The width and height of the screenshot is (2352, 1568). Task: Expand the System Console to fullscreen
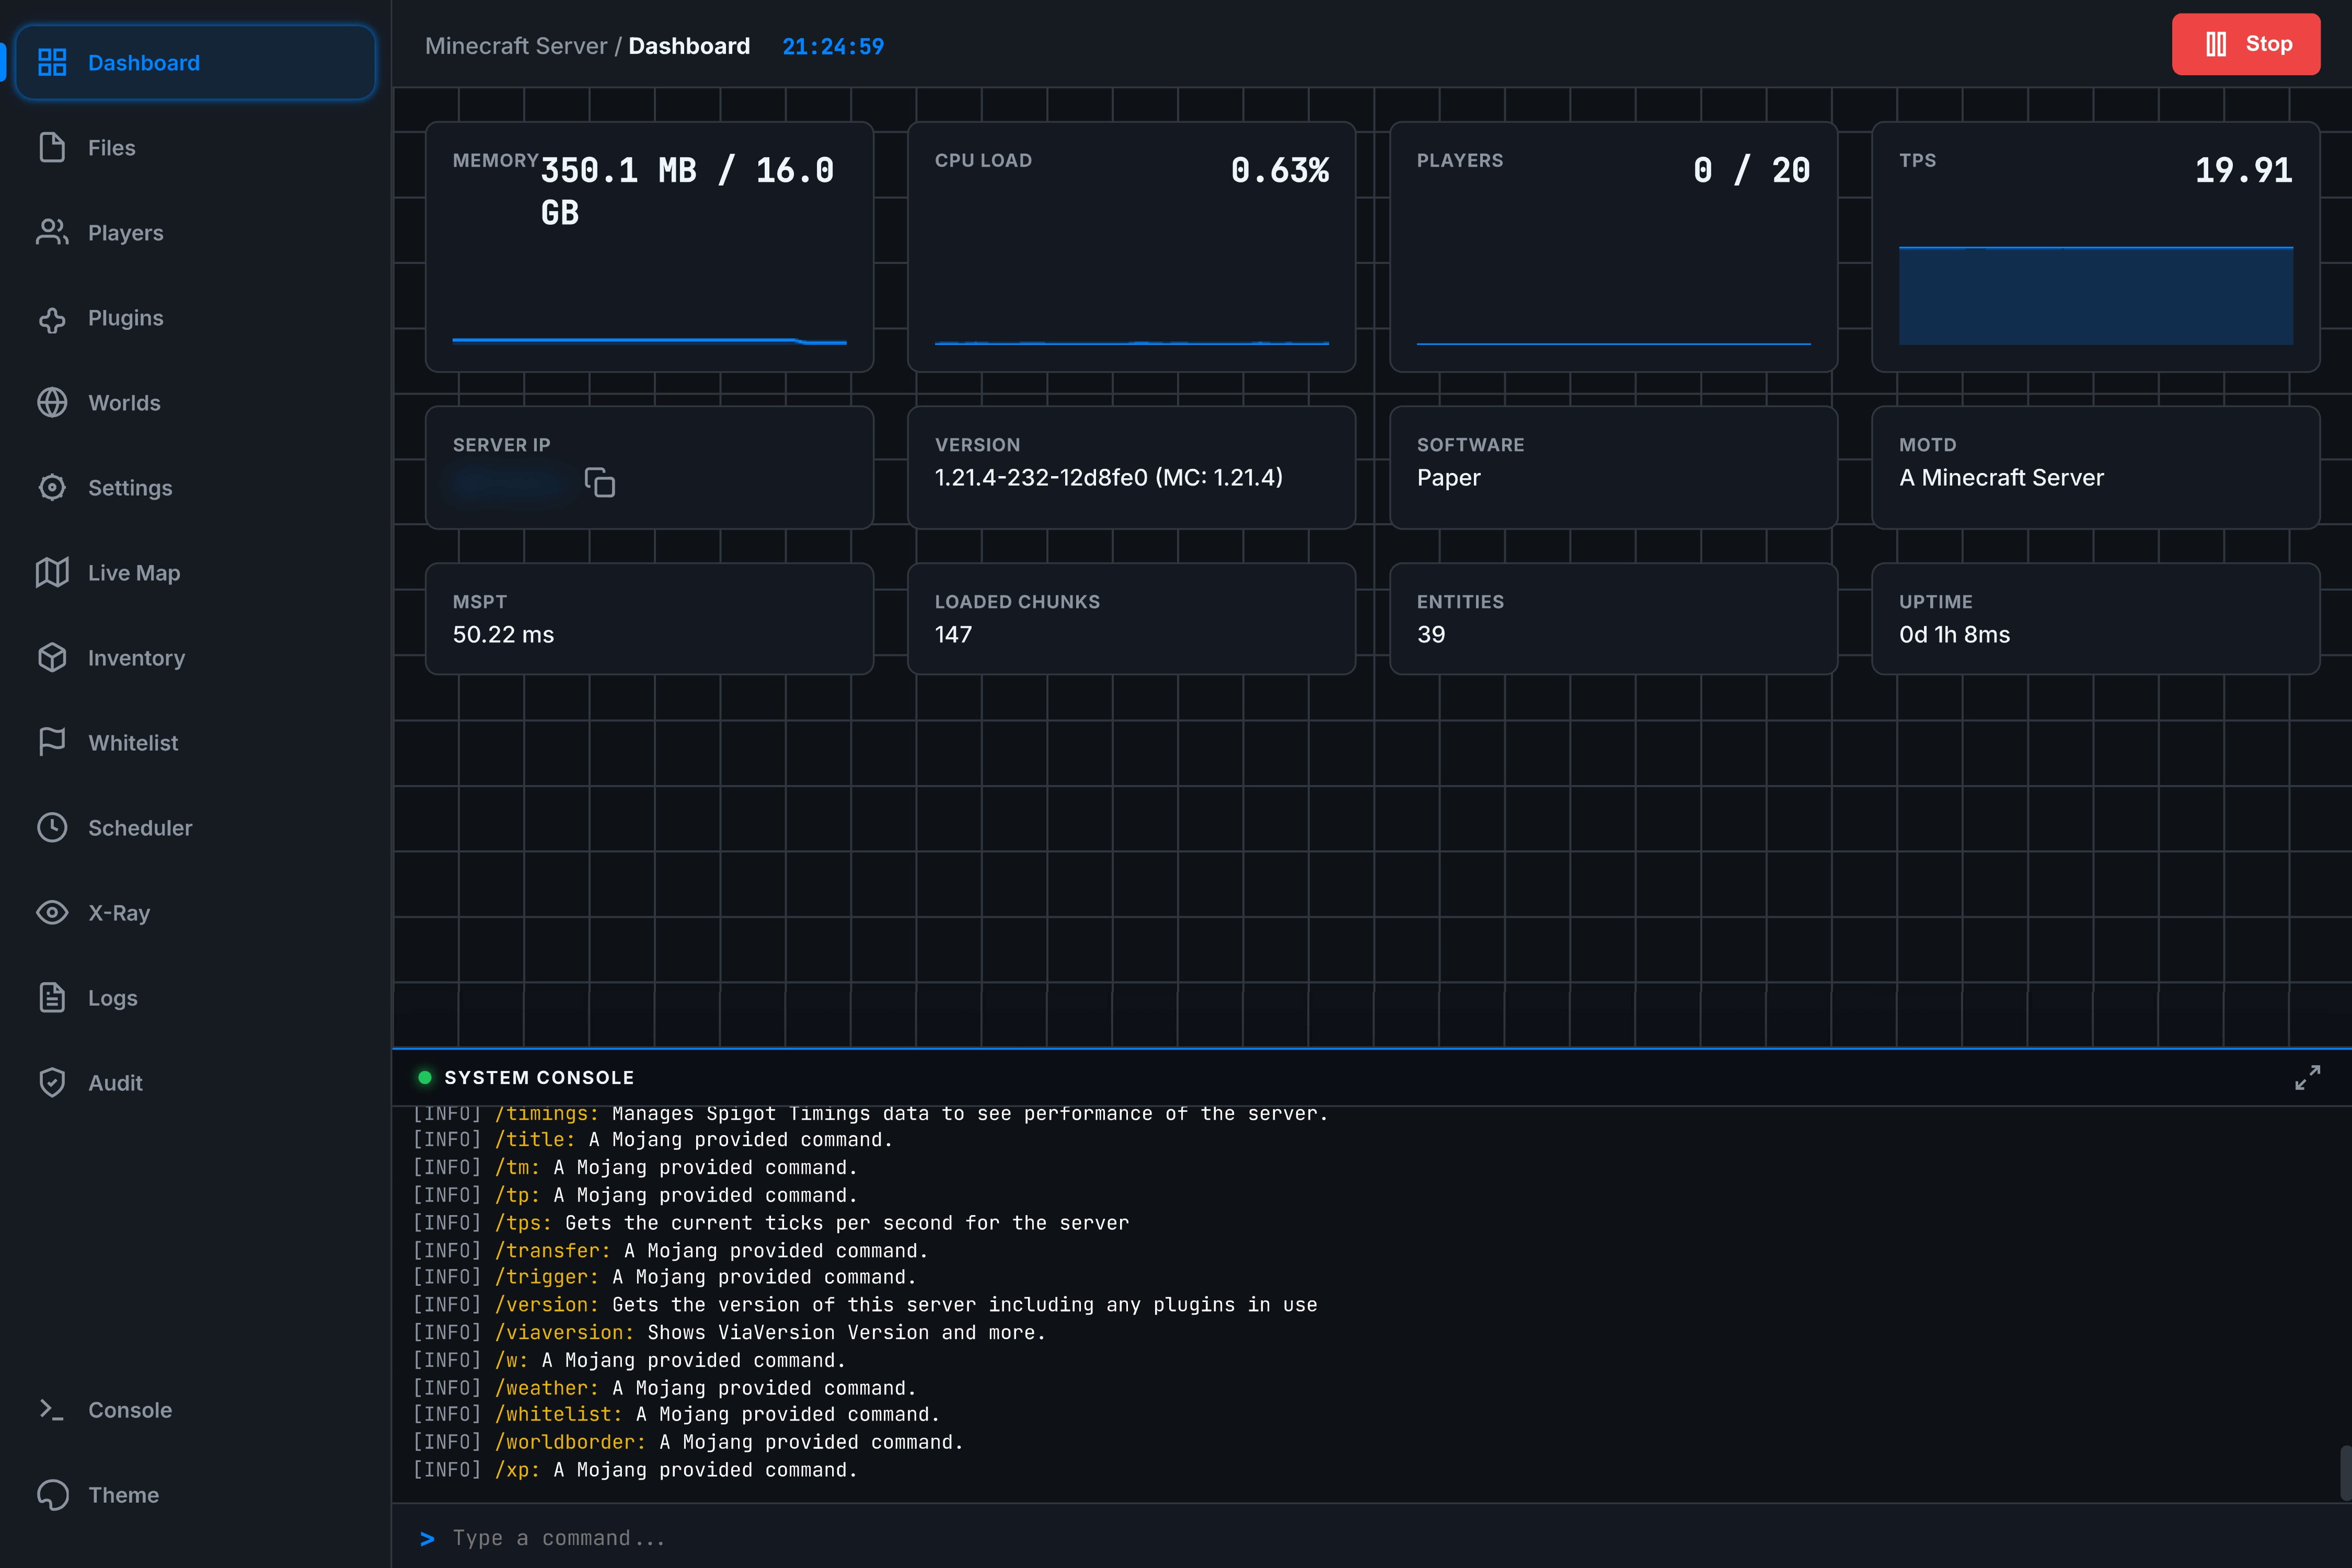2308,1077
